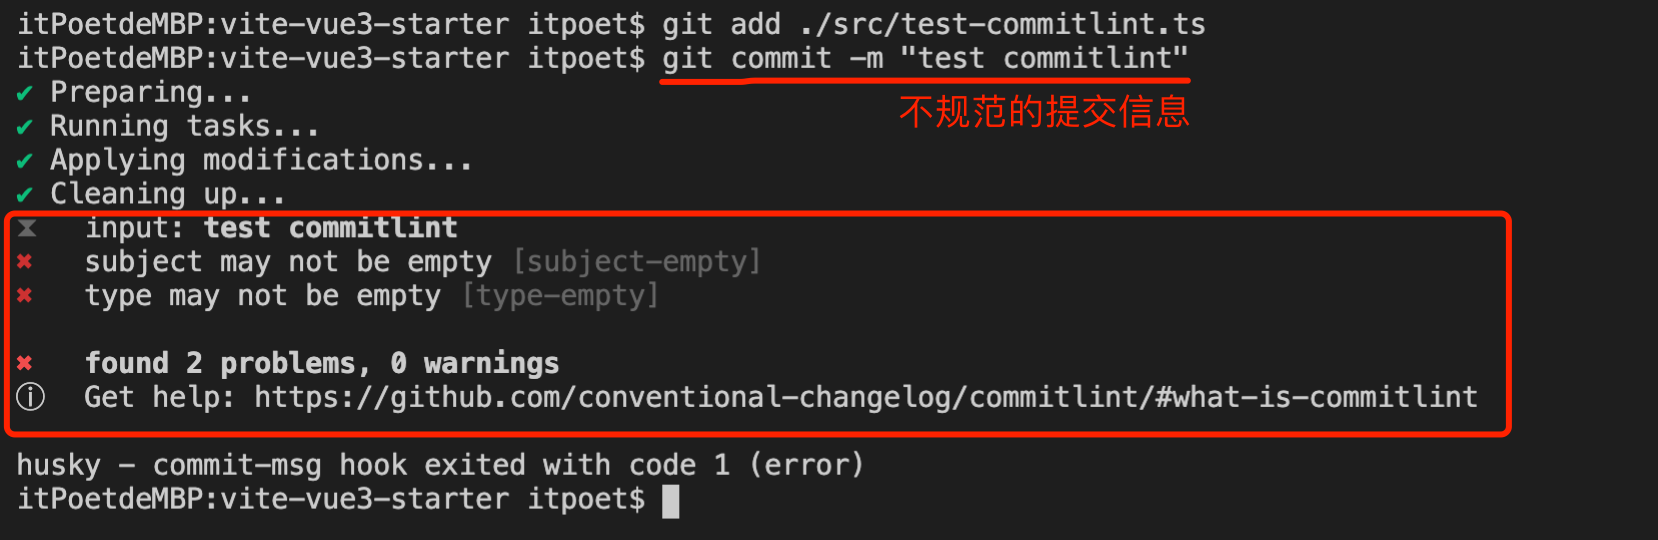Click the terminal cursor block at prompt
Viewport: 1658px width, 540px height.
[671, 500]
